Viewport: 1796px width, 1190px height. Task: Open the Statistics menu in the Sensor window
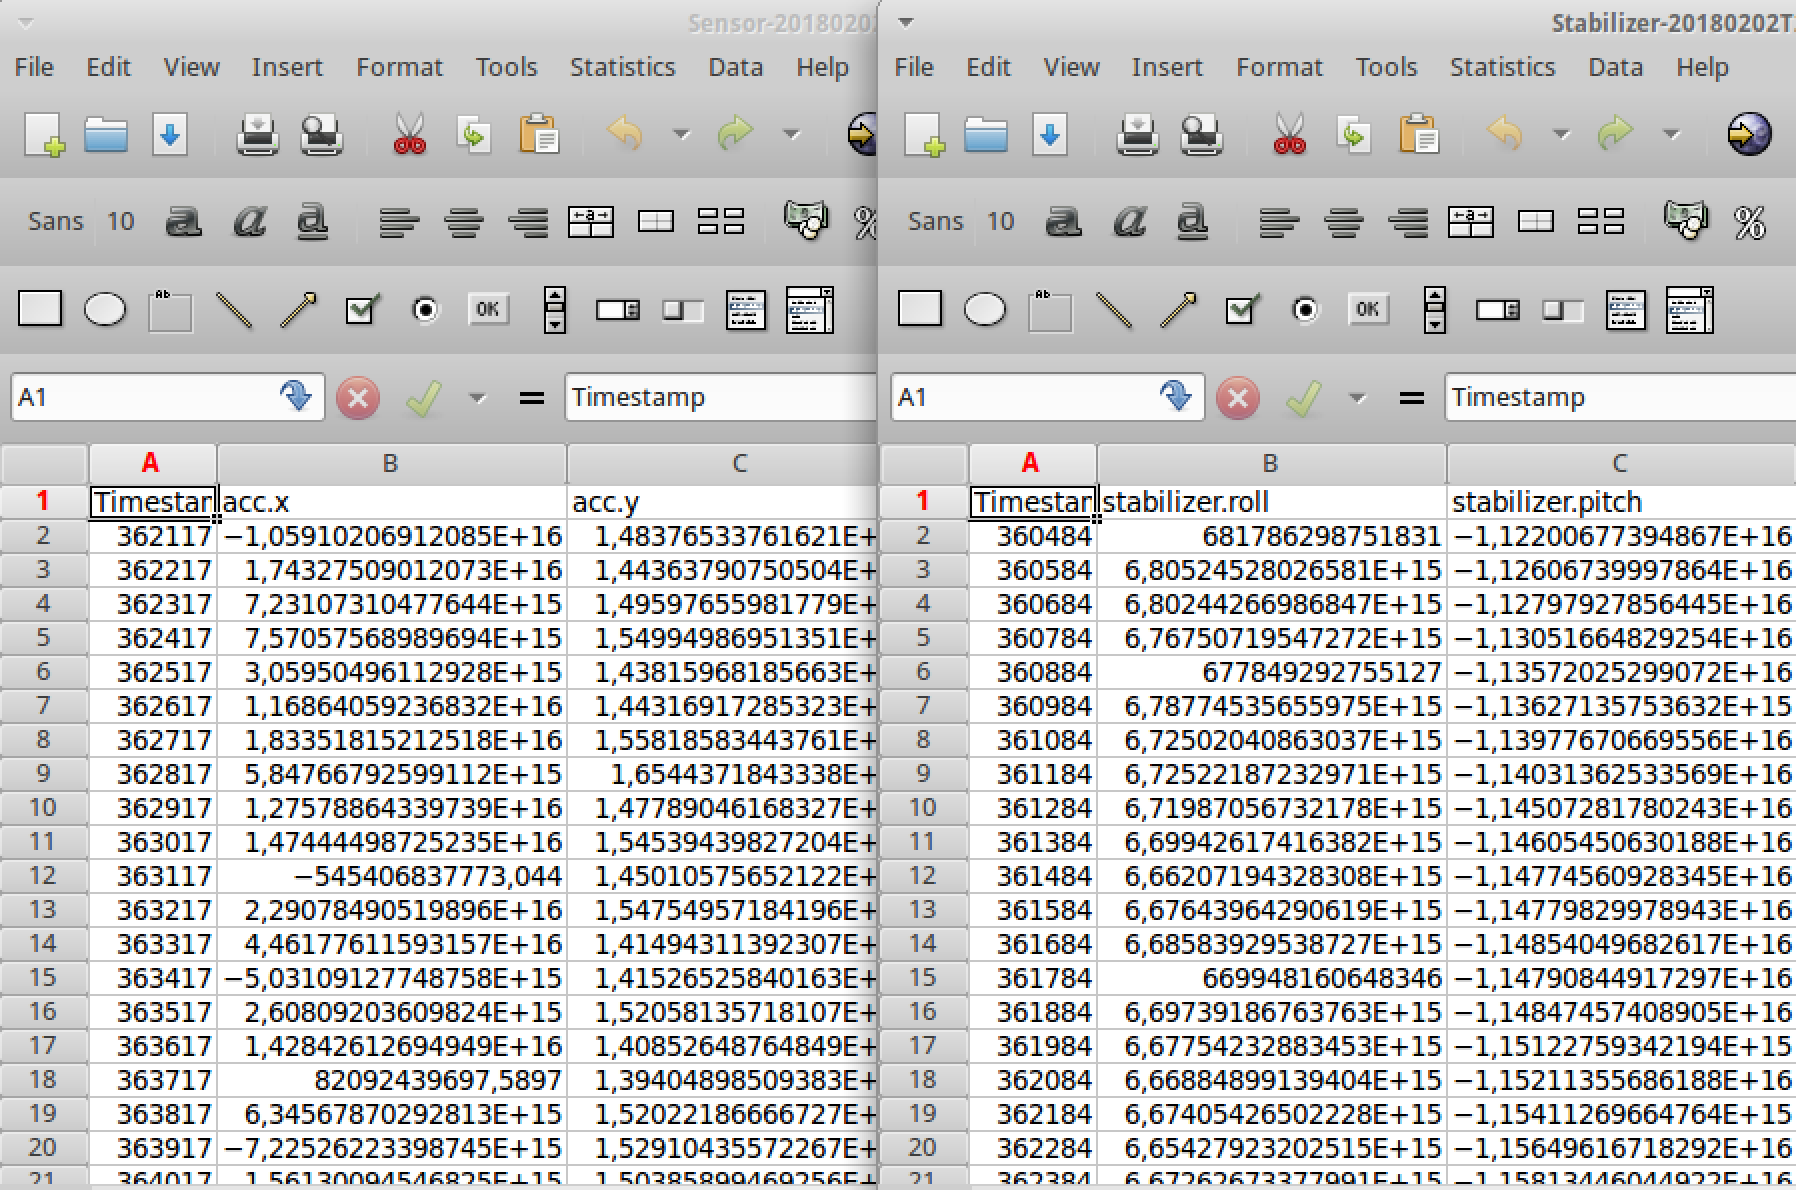pos(622,67)
